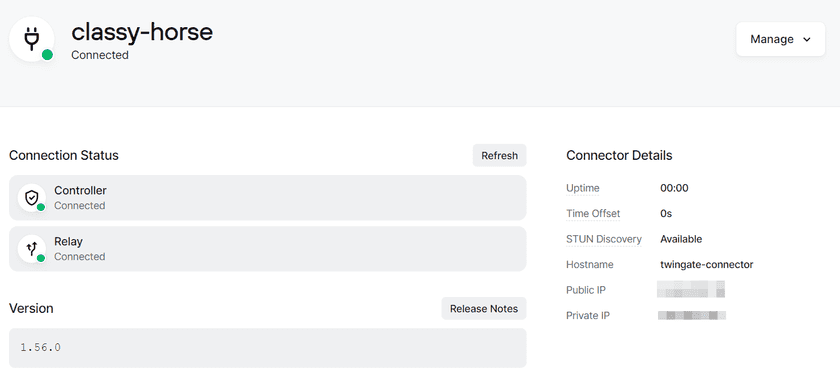Click the Version section heading
The image size is (840, 374).
31,309
